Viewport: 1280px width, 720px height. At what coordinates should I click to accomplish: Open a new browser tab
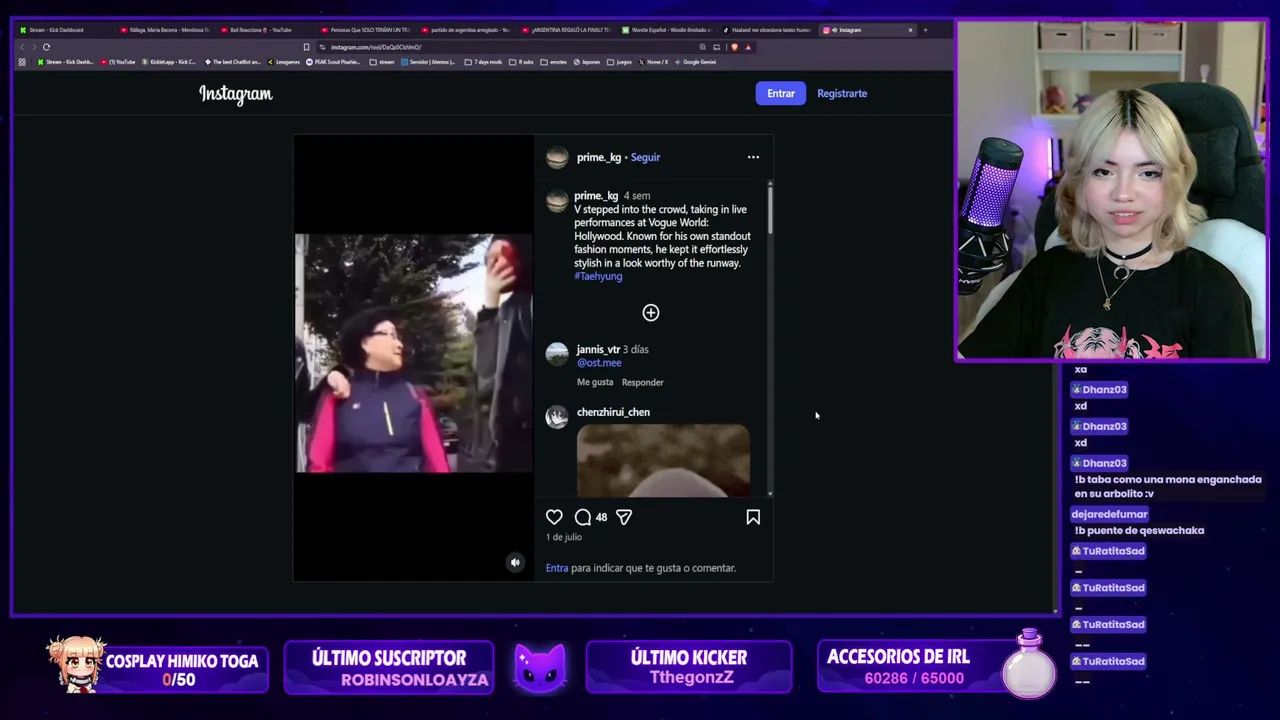click(x=925, y=30)
